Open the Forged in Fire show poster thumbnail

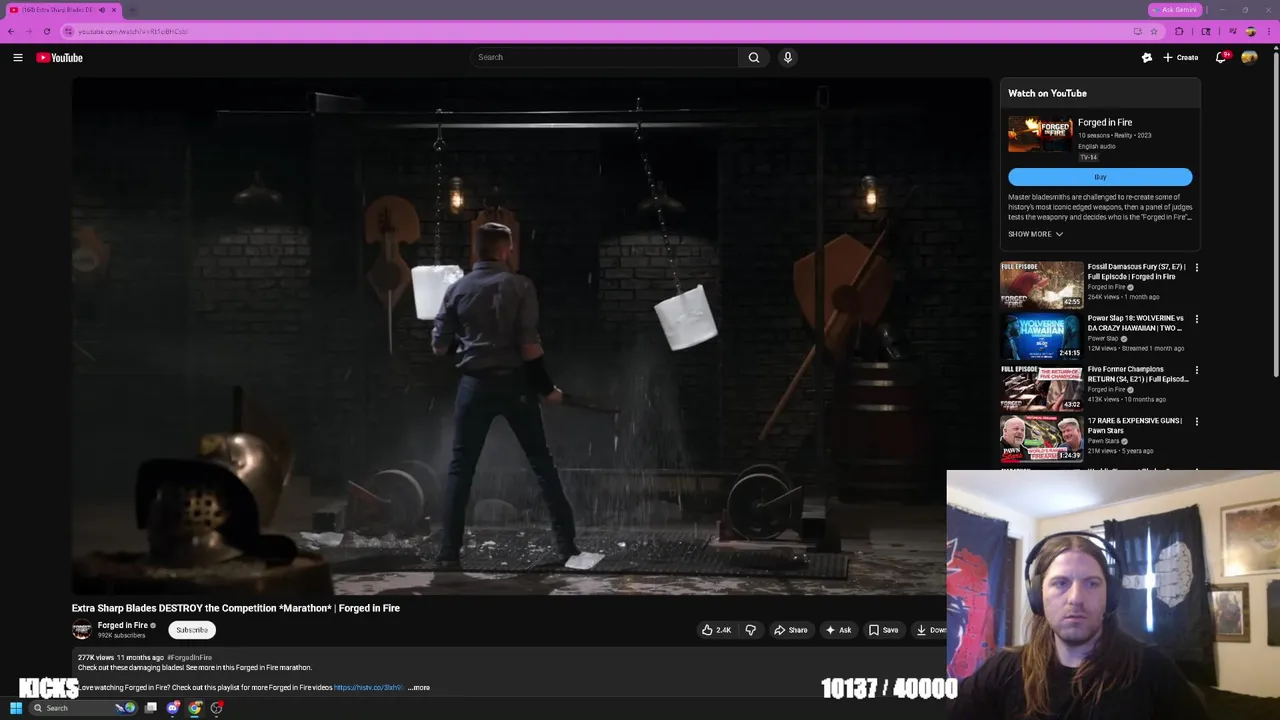pyautogui.click(x=1040, y=134)
